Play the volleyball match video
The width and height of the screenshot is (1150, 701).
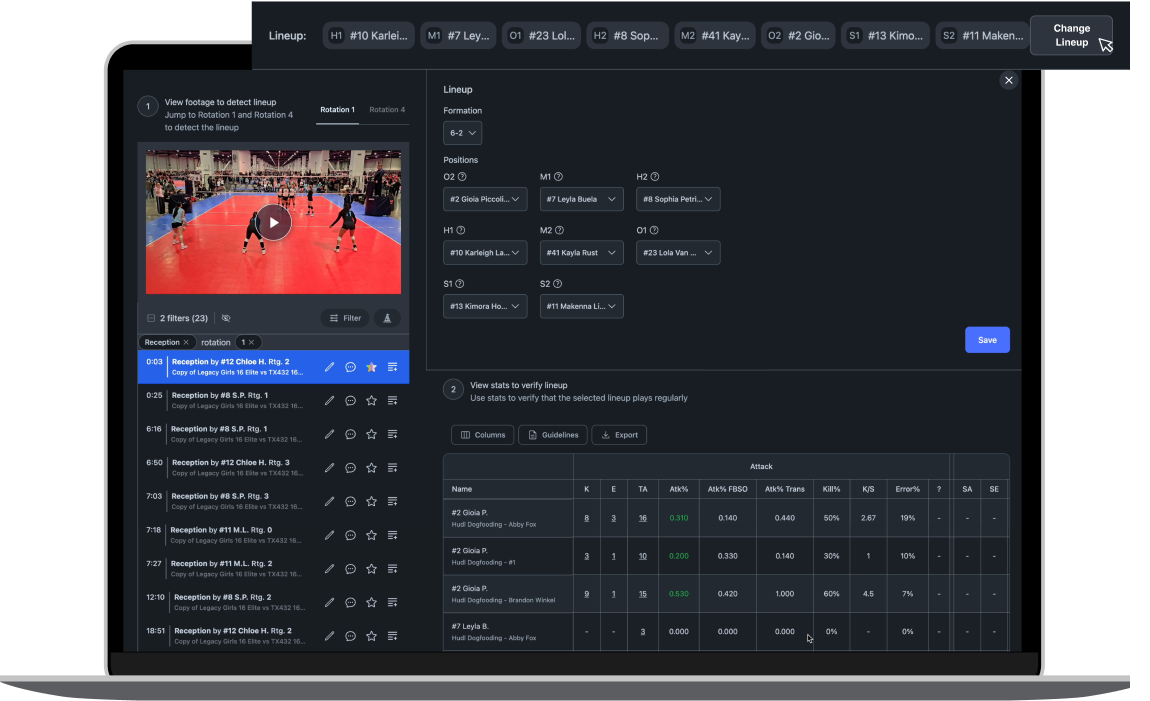click(x=273, y=222)
